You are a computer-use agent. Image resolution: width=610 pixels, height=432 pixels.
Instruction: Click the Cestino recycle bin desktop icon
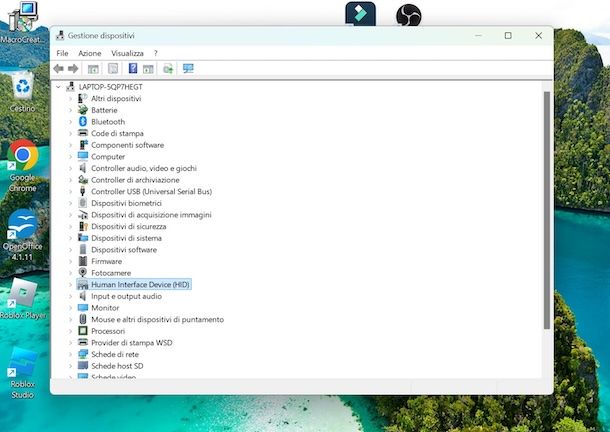(23, 92)
